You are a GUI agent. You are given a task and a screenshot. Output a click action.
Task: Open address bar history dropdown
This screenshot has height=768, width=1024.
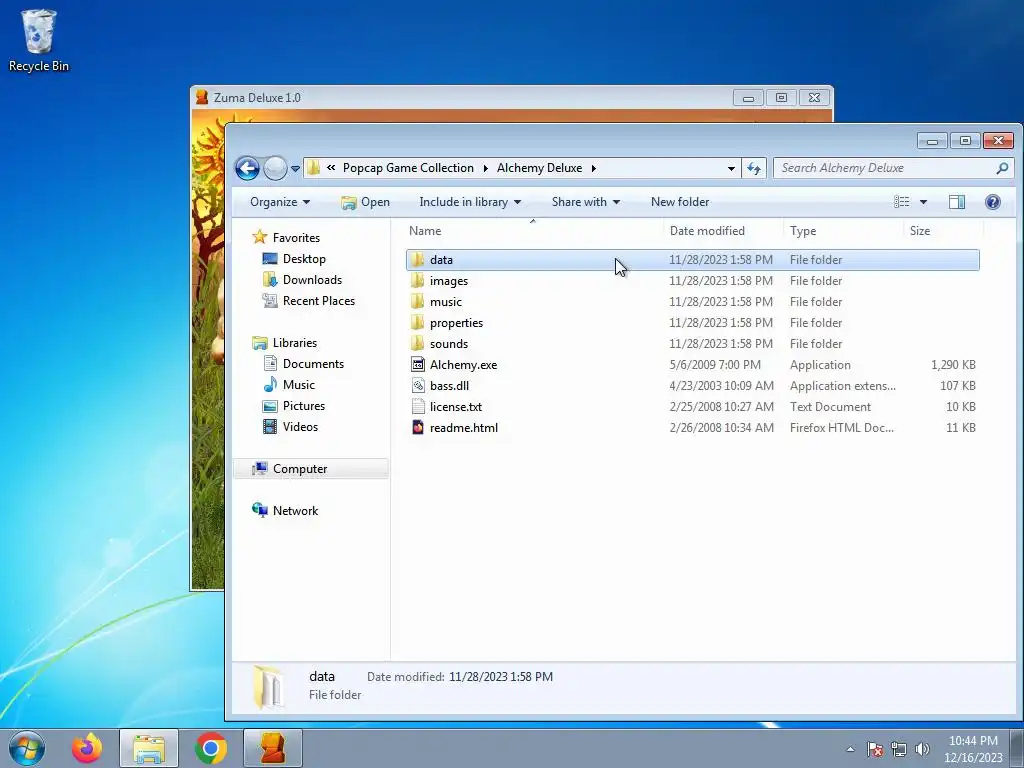(x=731, y=168)
